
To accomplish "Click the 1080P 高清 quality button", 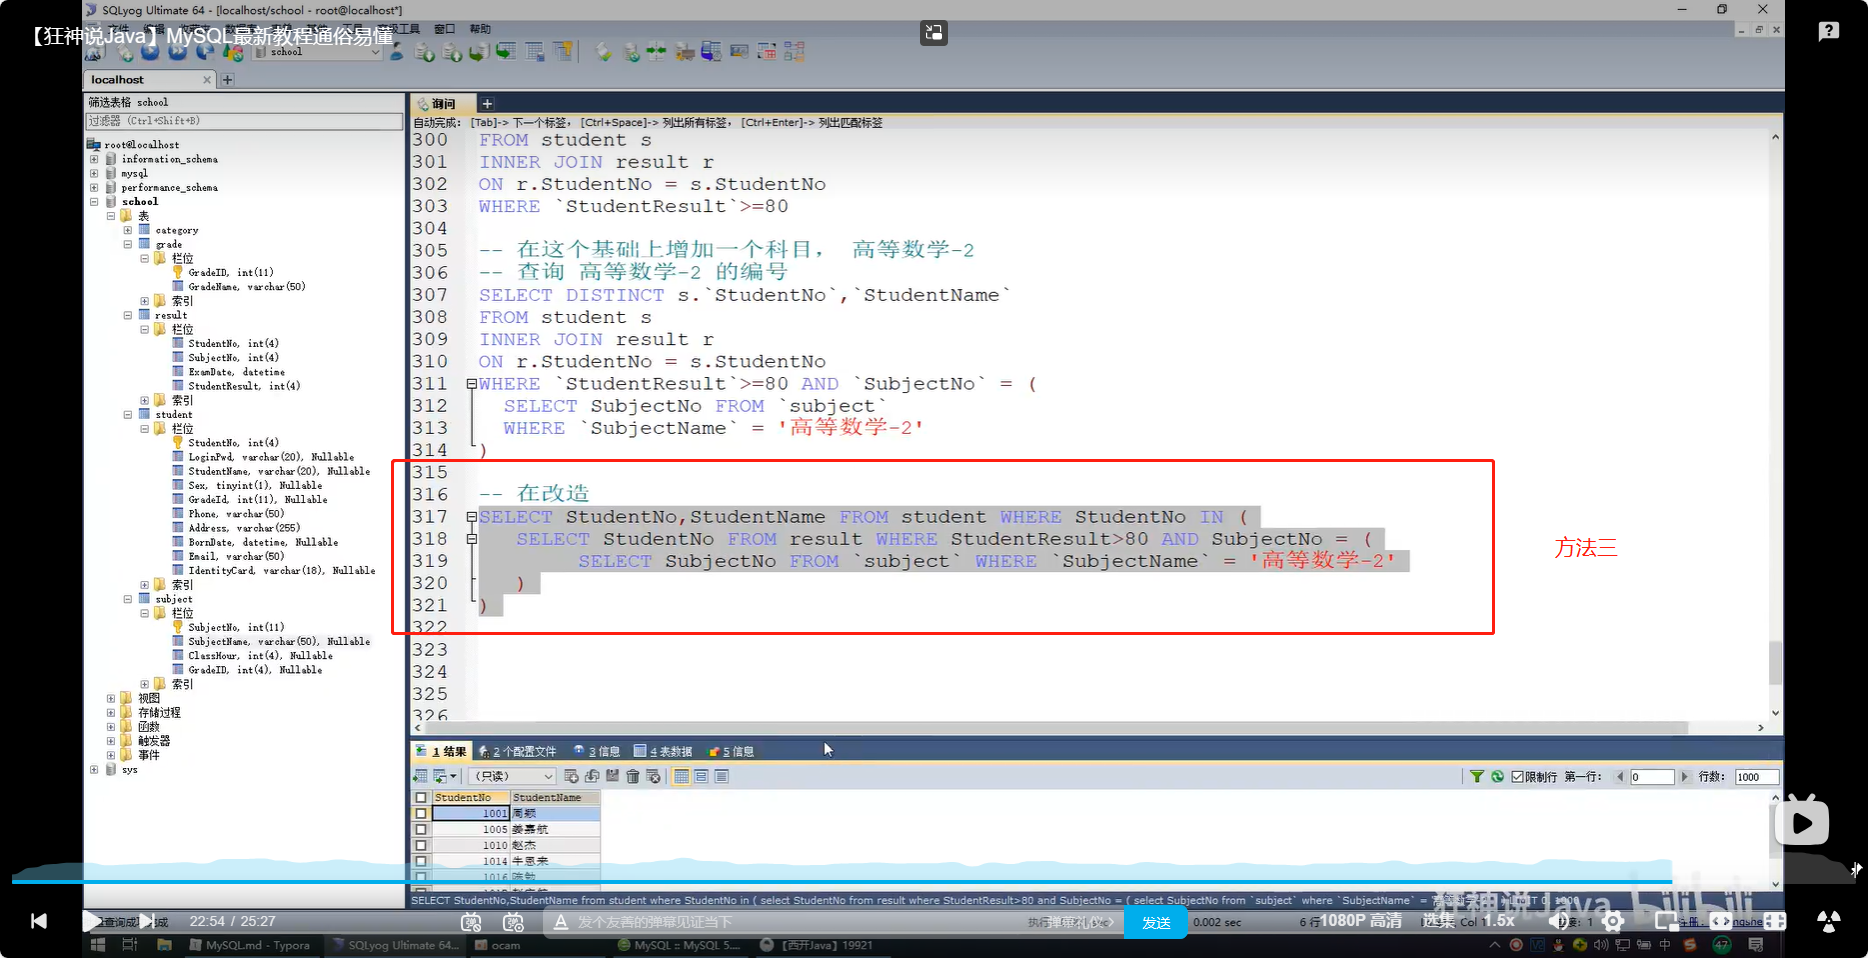I will click(x=1360, y=921).
